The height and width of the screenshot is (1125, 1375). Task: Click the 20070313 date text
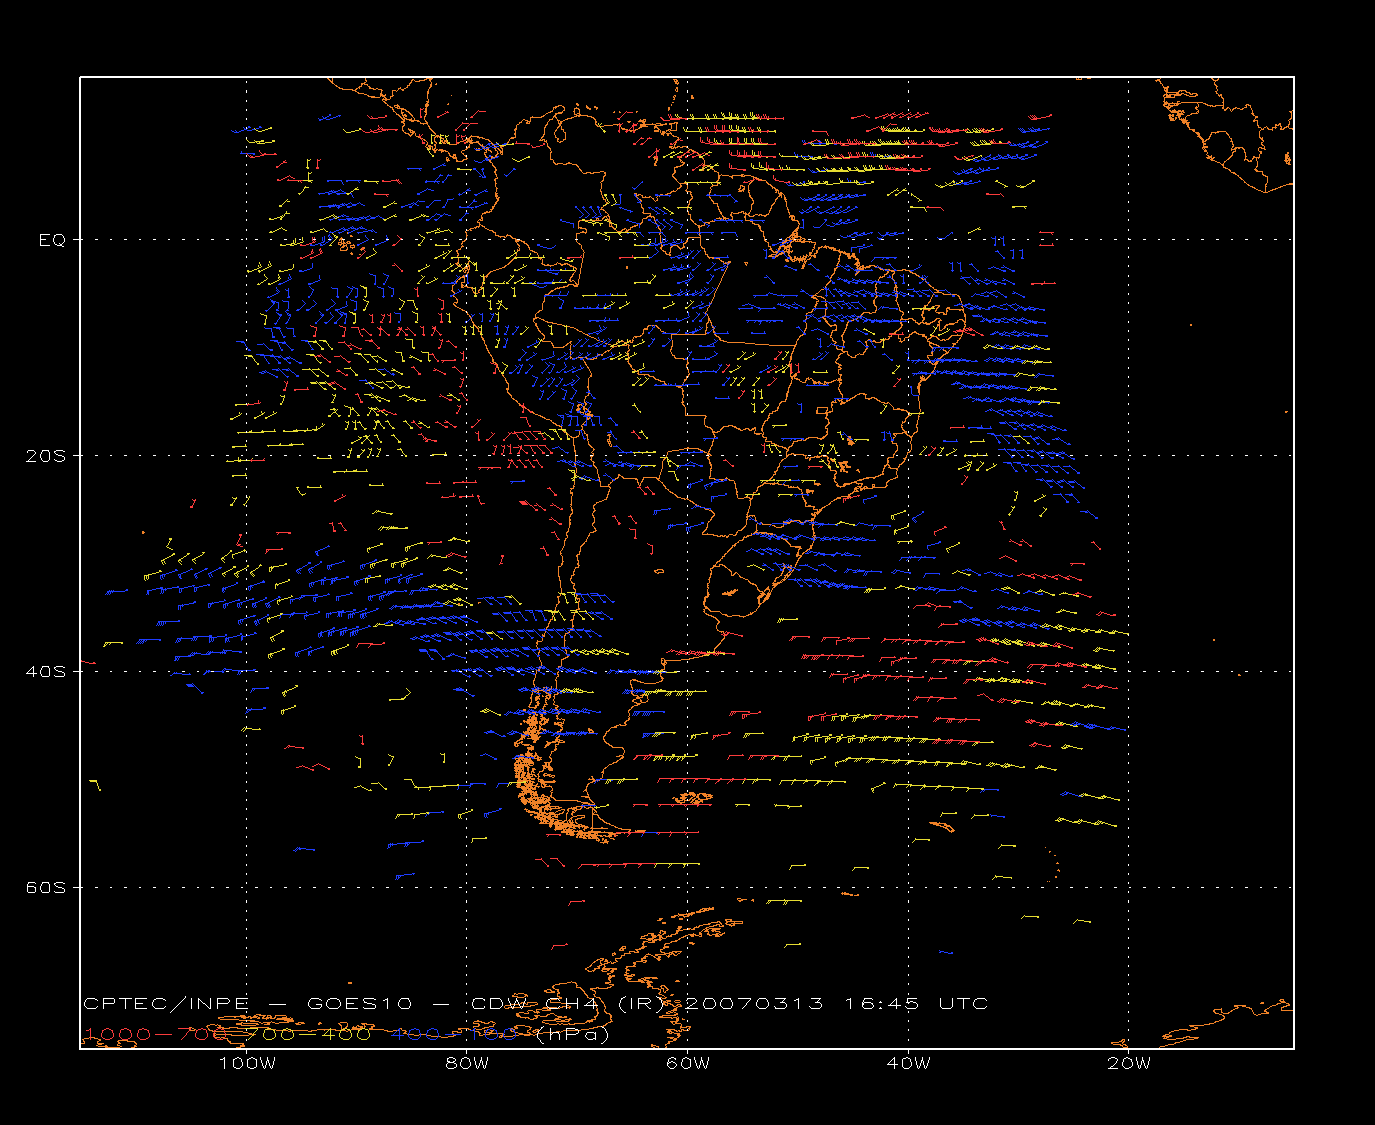pos(754,1004)
